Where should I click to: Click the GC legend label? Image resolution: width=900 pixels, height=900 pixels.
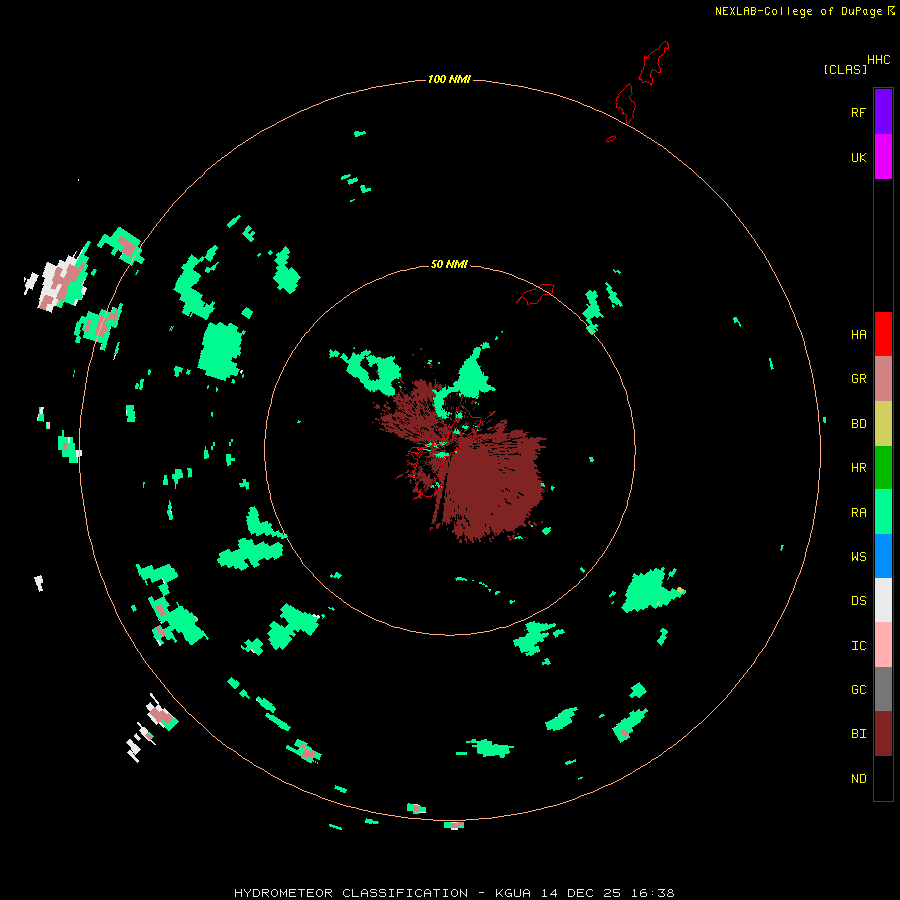[x=858, y=689]
